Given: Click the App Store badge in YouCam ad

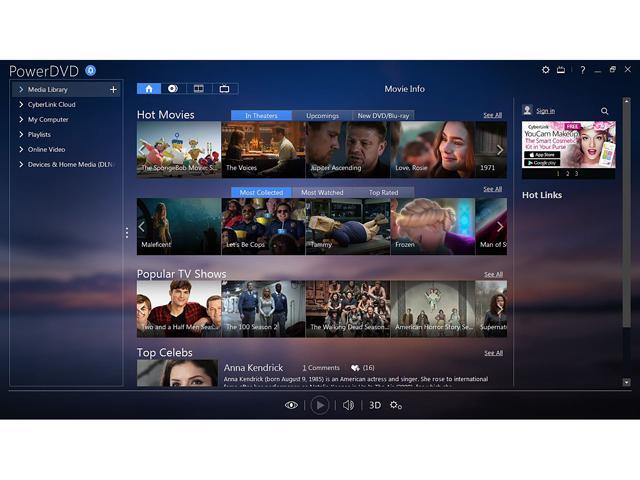Looking at the screenshot, I should [542, 155].
